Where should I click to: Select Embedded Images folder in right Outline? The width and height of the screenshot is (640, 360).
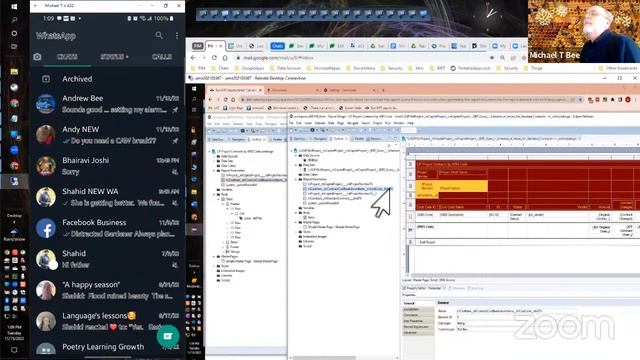(313, 237)
